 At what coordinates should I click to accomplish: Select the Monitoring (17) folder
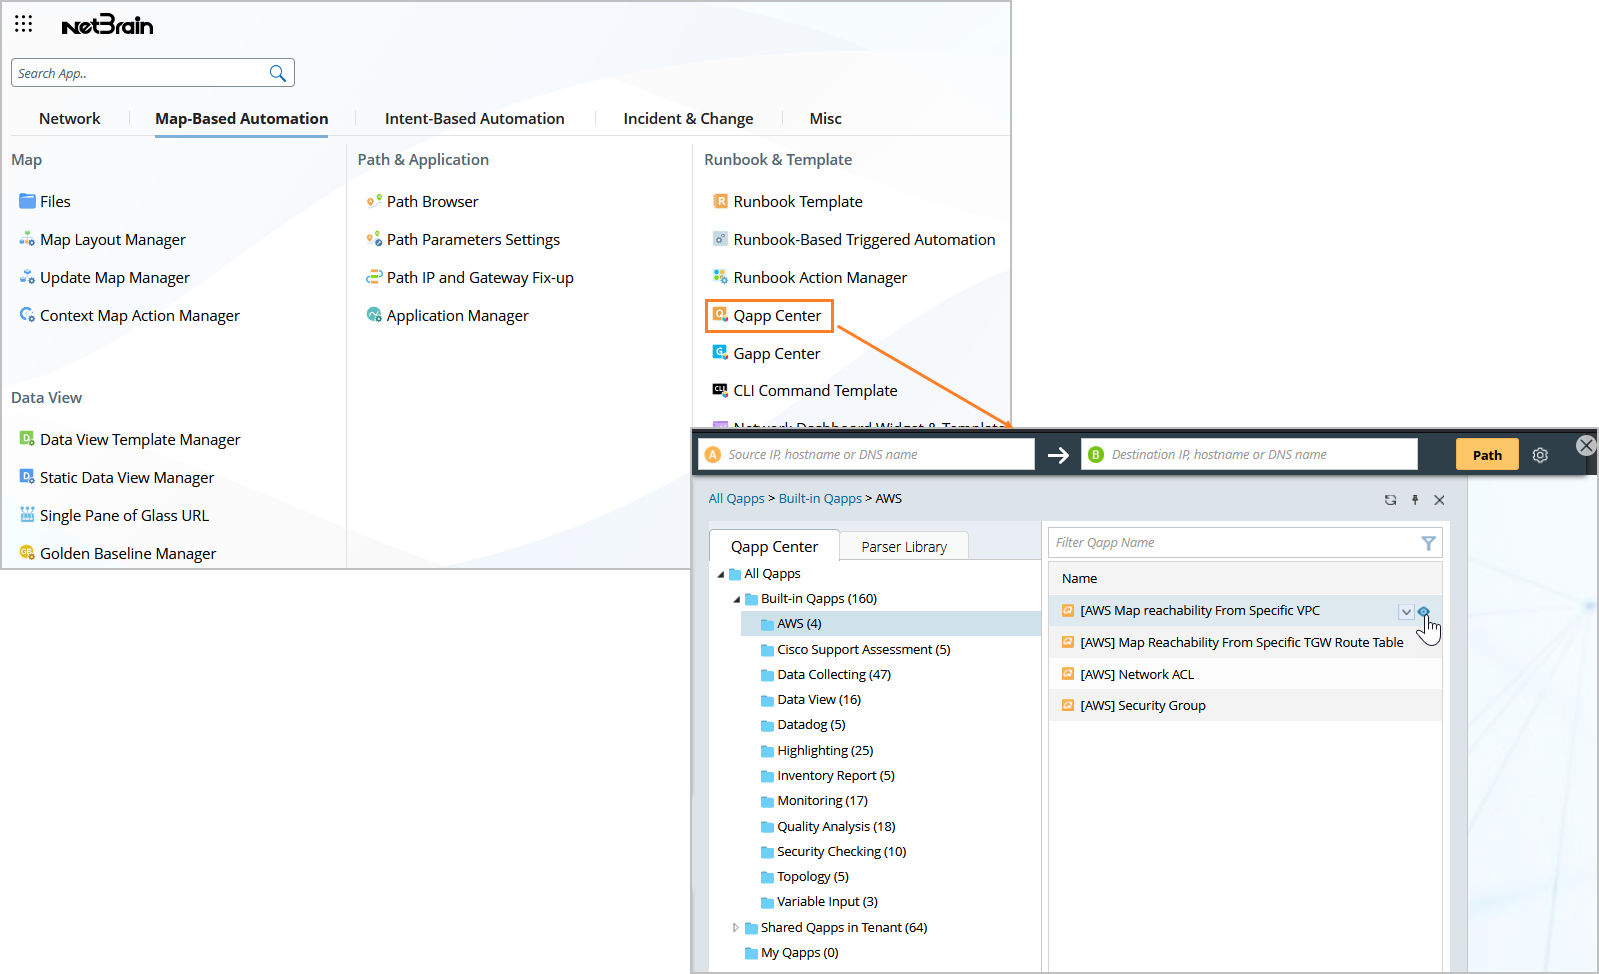pyautogui.click(x=822, y=801)
